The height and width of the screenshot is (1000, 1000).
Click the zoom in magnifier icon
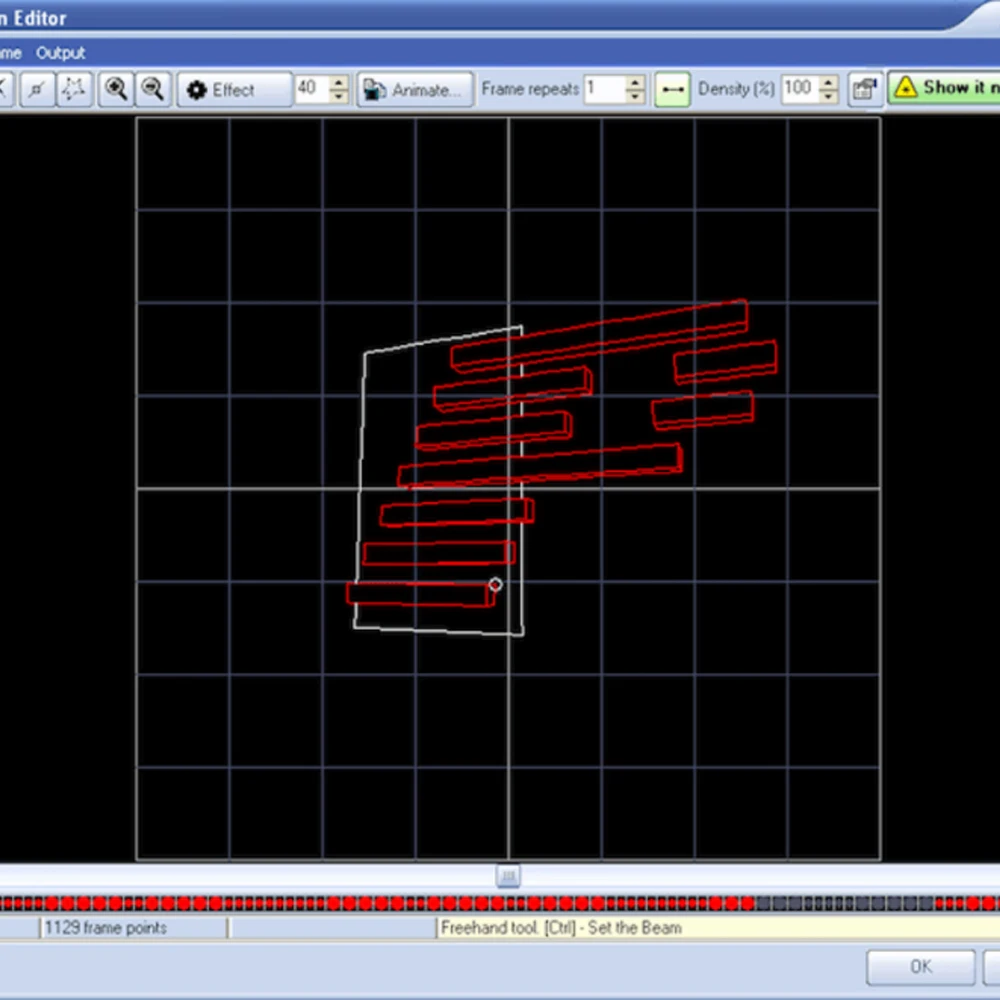[x=115, y=89]
